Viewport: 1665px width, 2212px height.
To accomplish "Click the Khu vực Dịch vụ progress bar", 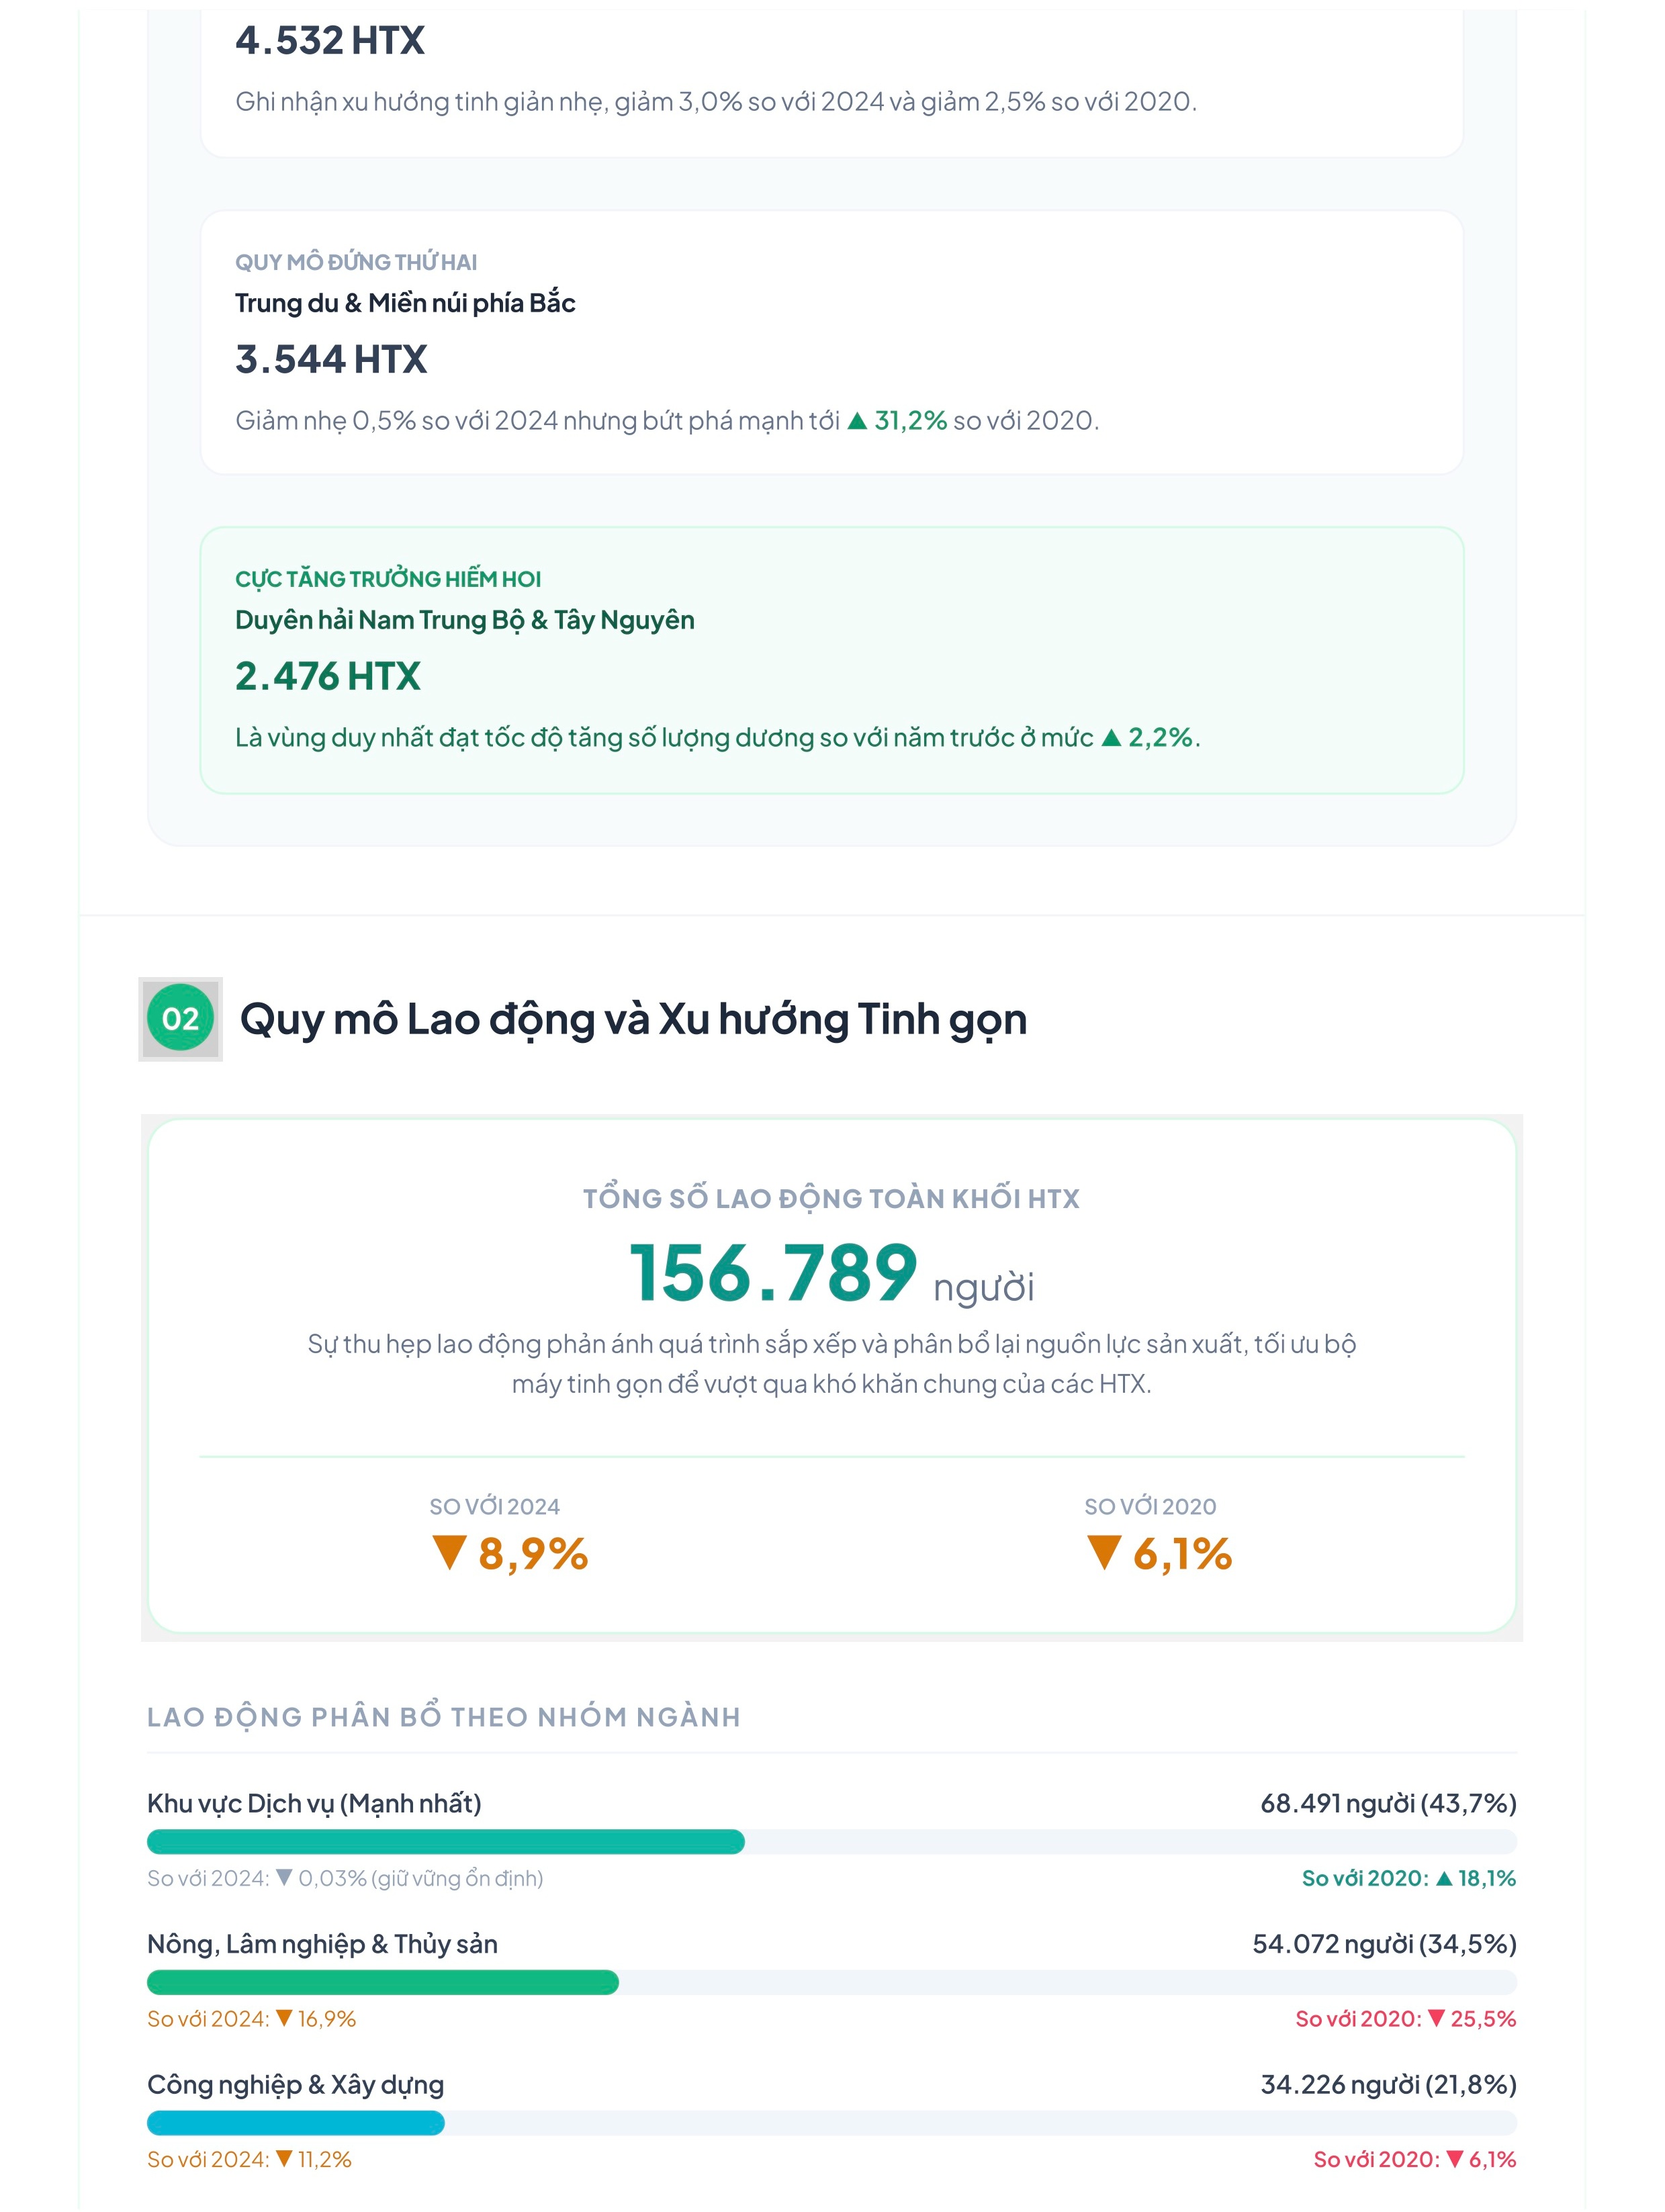I will tap(832, 1841).
